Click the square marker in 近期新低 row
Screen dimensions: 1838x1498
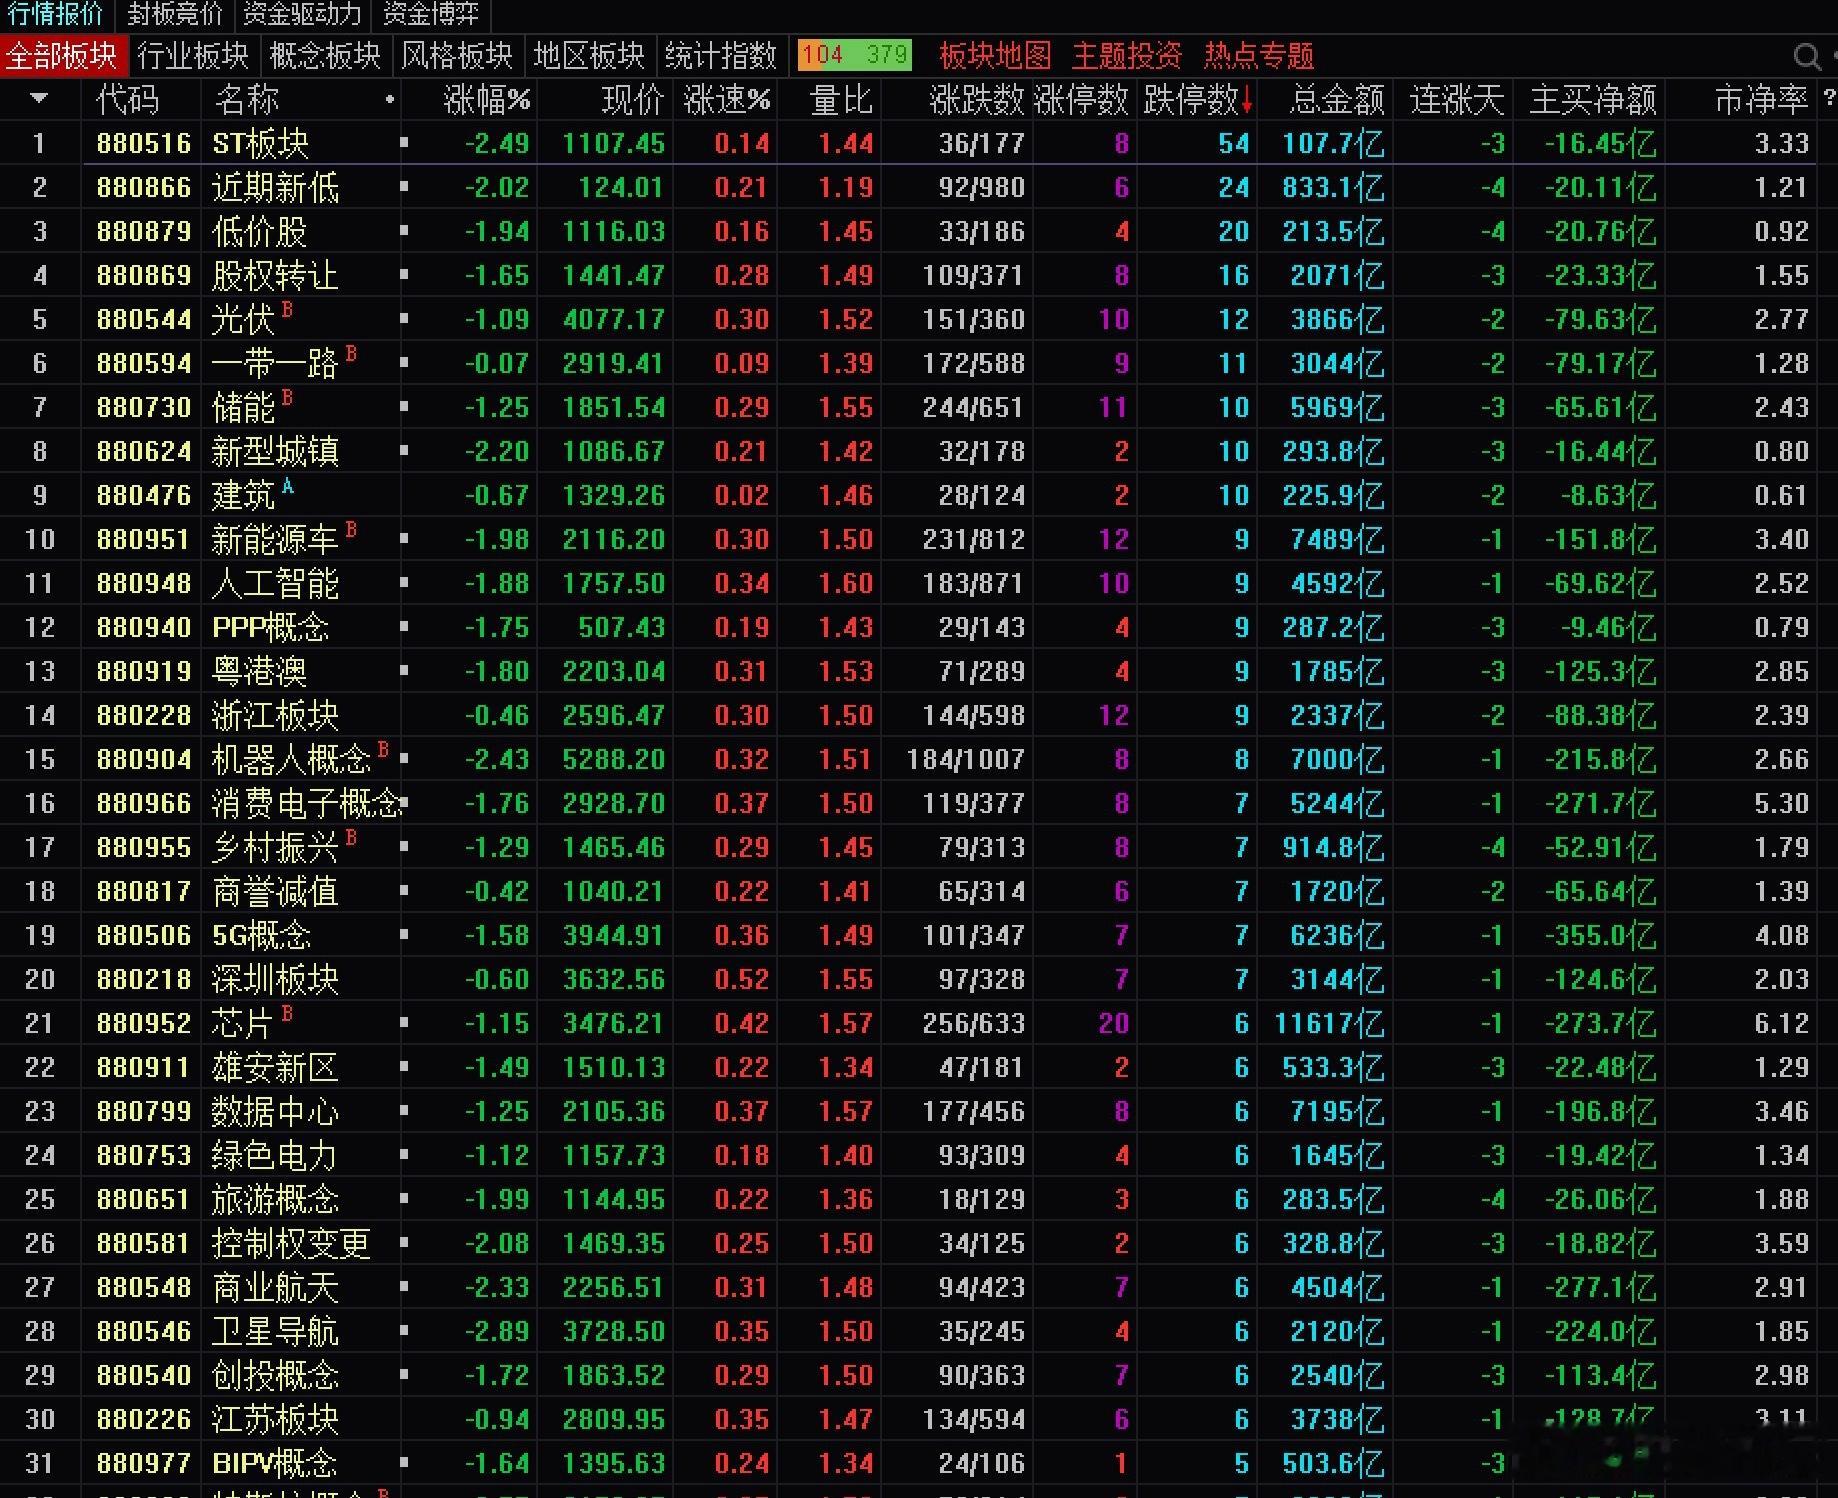tap(404, 187)
